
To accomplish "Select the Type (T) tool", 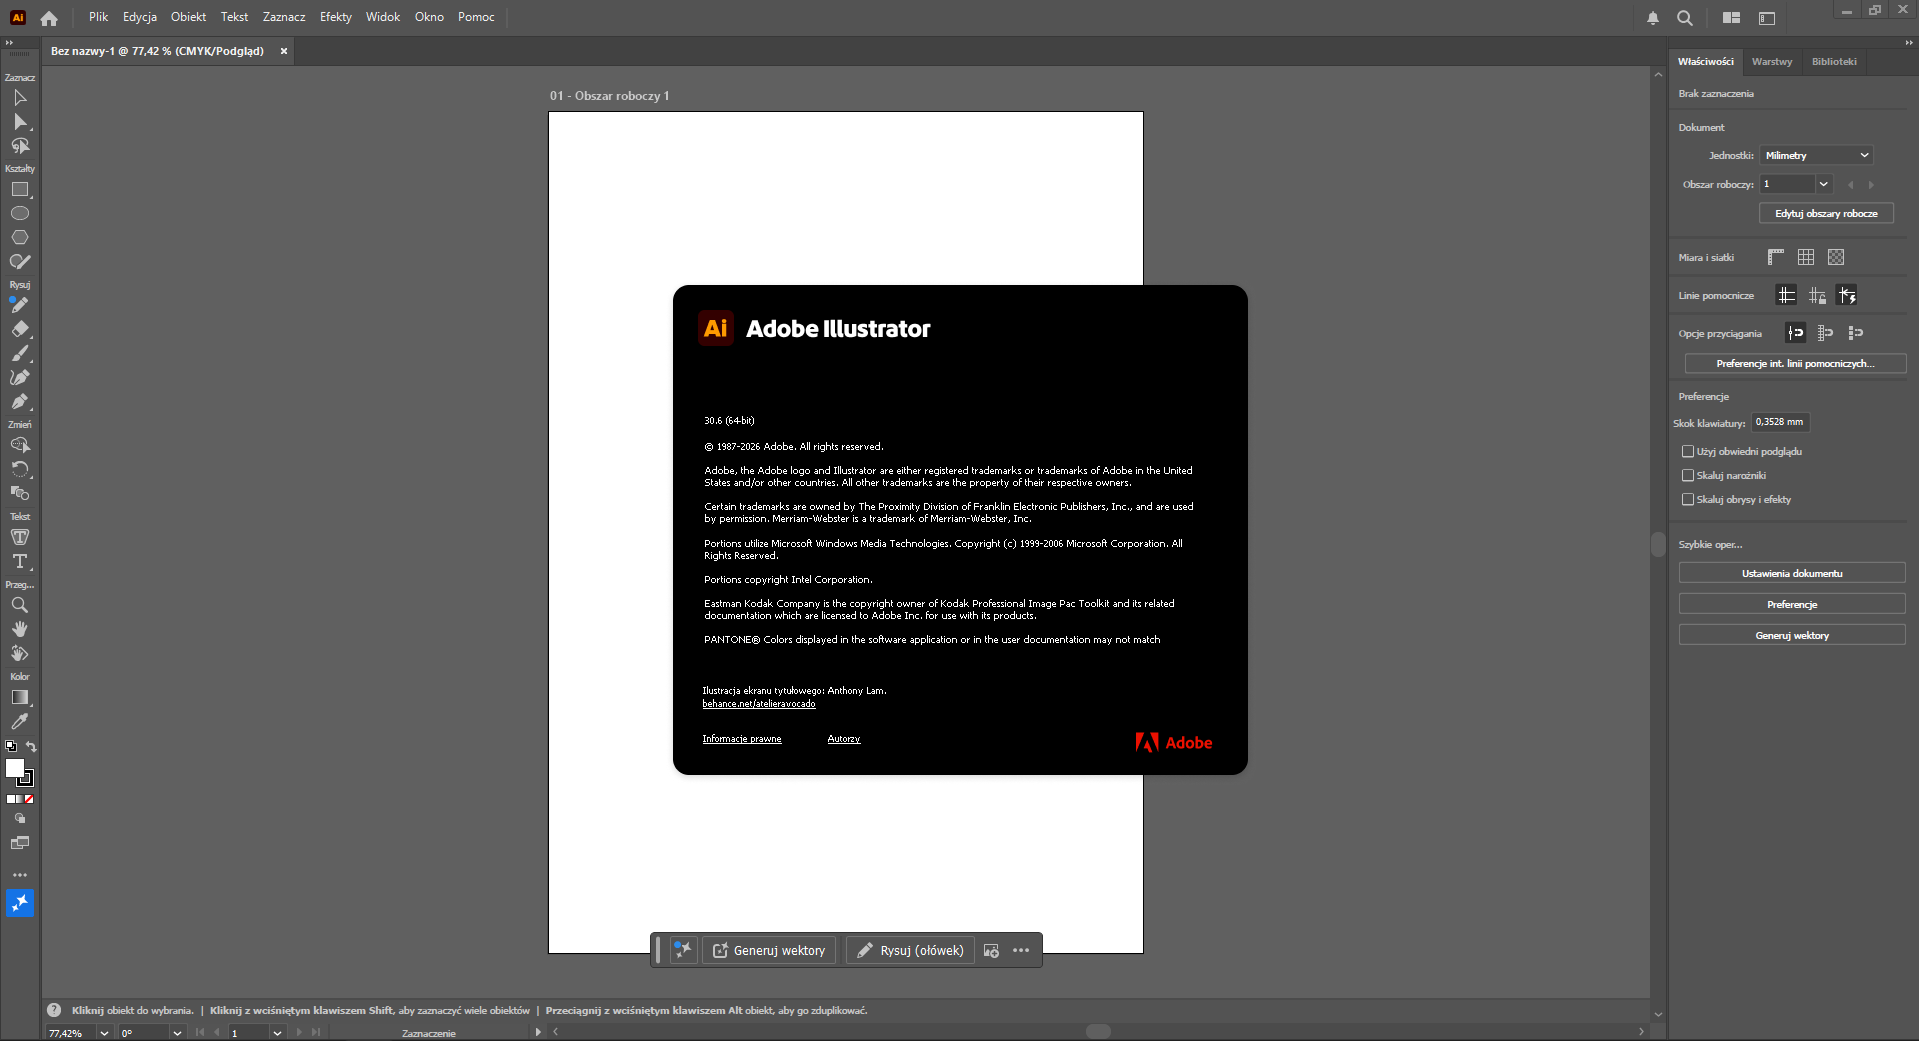I will [x=20, y=561].
